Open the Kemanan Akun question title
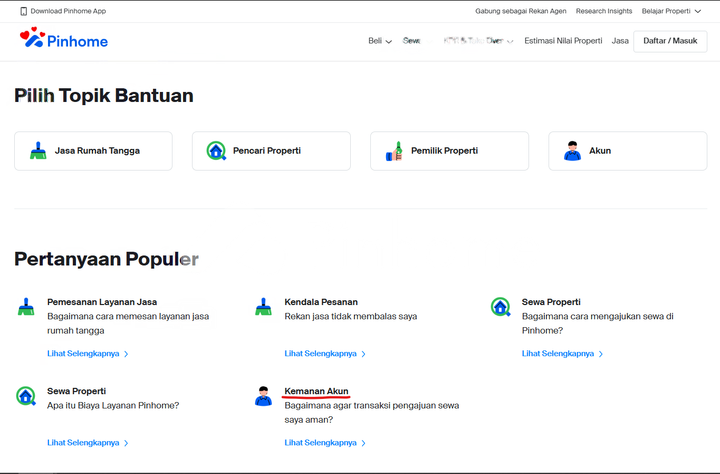Viewport: 720px width, 474px height. tap(316, 391)
